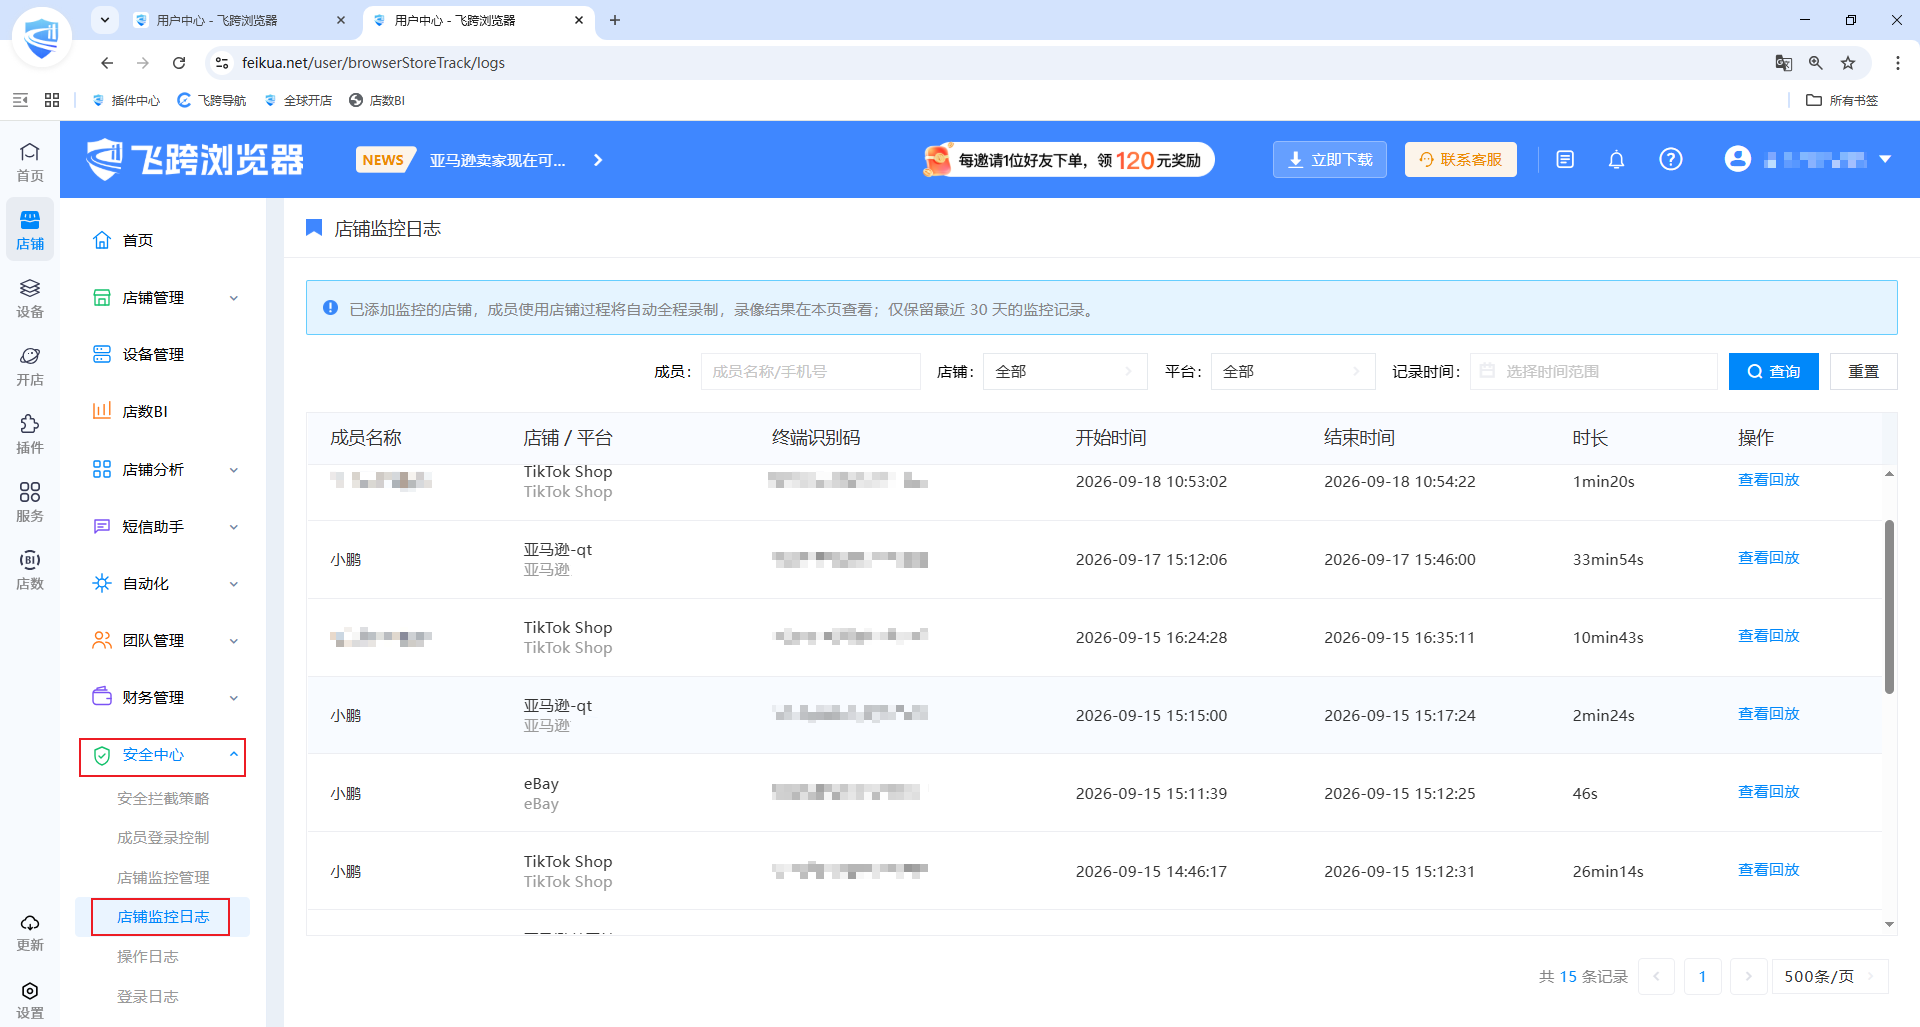
Task: Open the 首页 icon in the left rail
Action: 30,161
